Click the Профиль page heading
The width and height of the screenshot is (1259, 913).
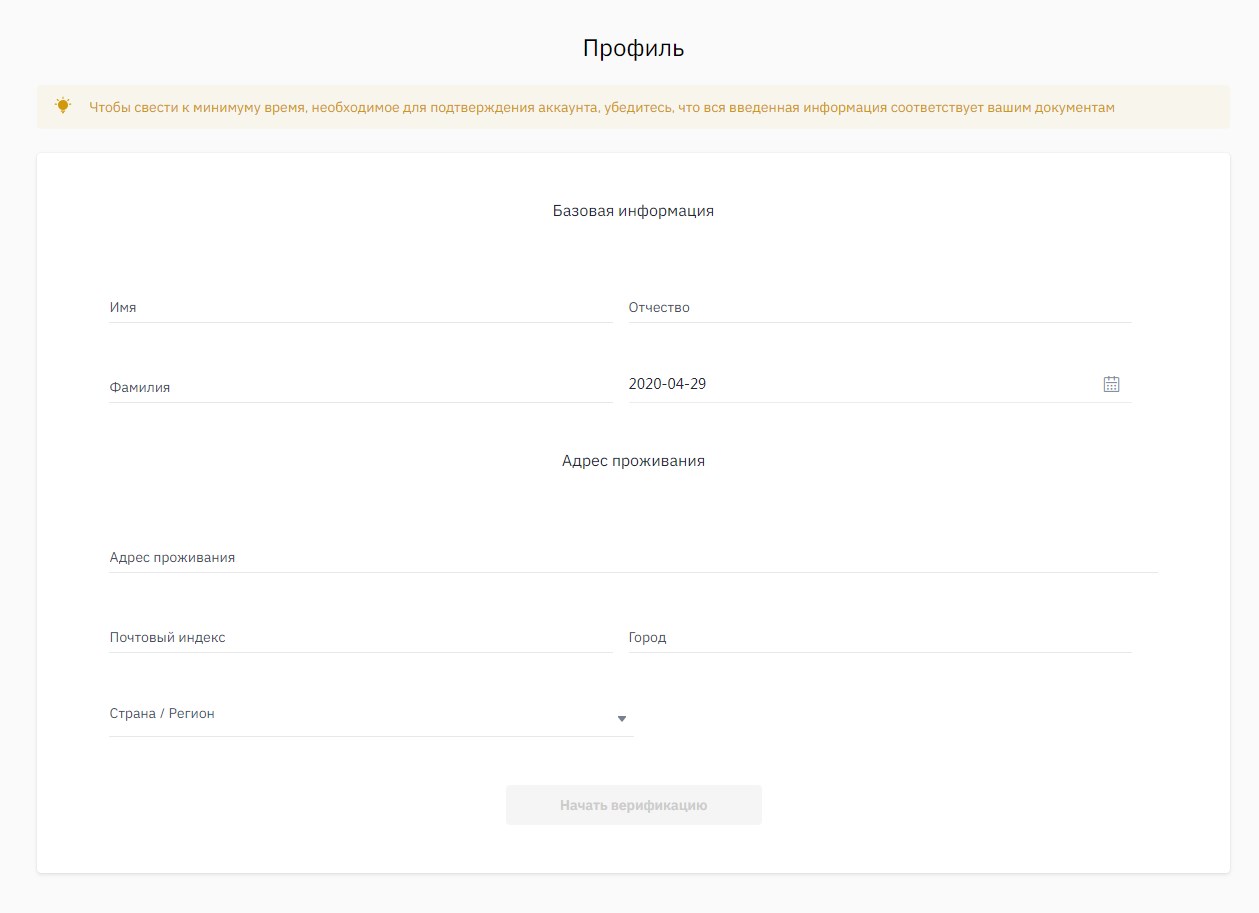point(633,48)
